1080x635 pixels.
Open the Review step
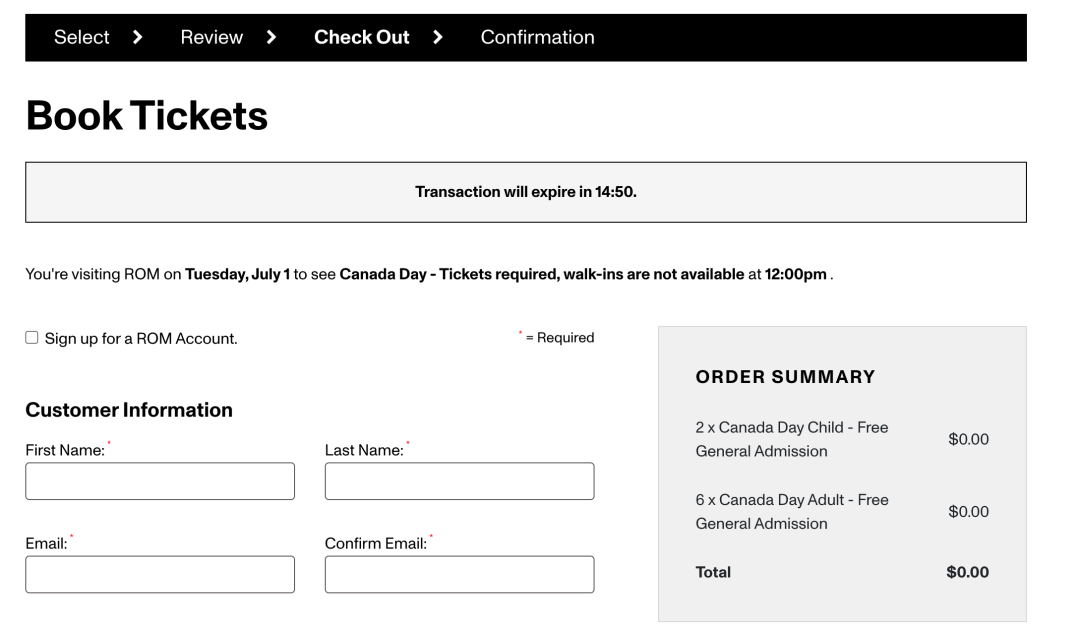tap(211, 37)
